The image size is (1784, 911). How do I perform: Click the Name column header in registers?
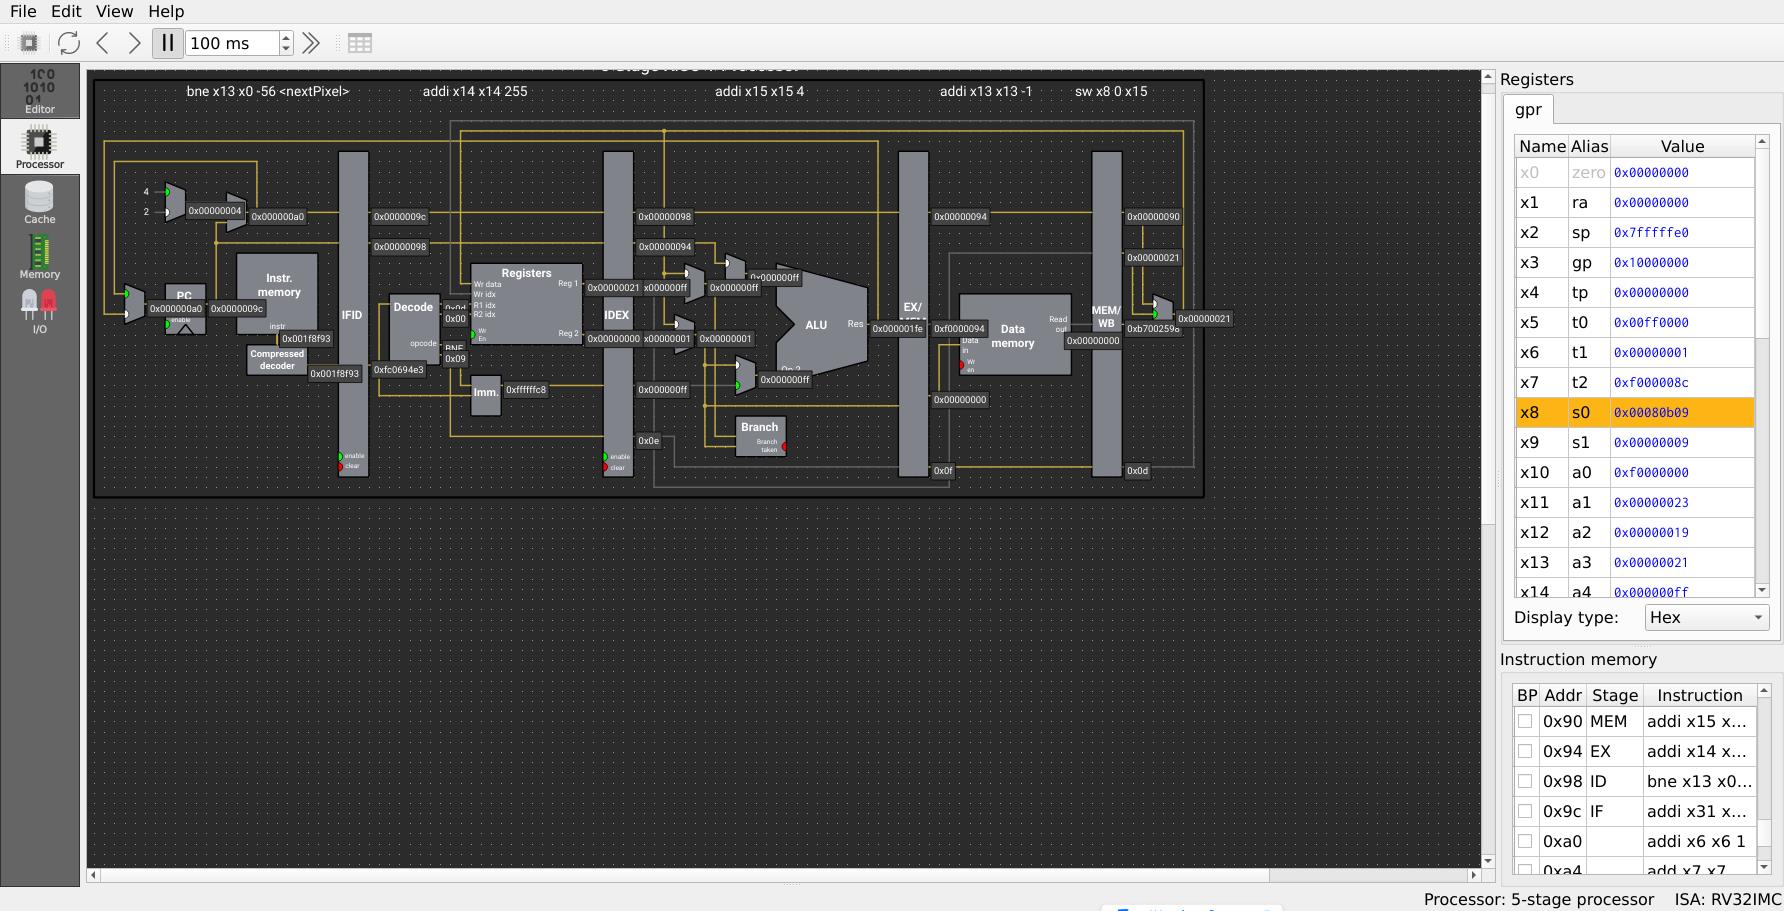1542,146
